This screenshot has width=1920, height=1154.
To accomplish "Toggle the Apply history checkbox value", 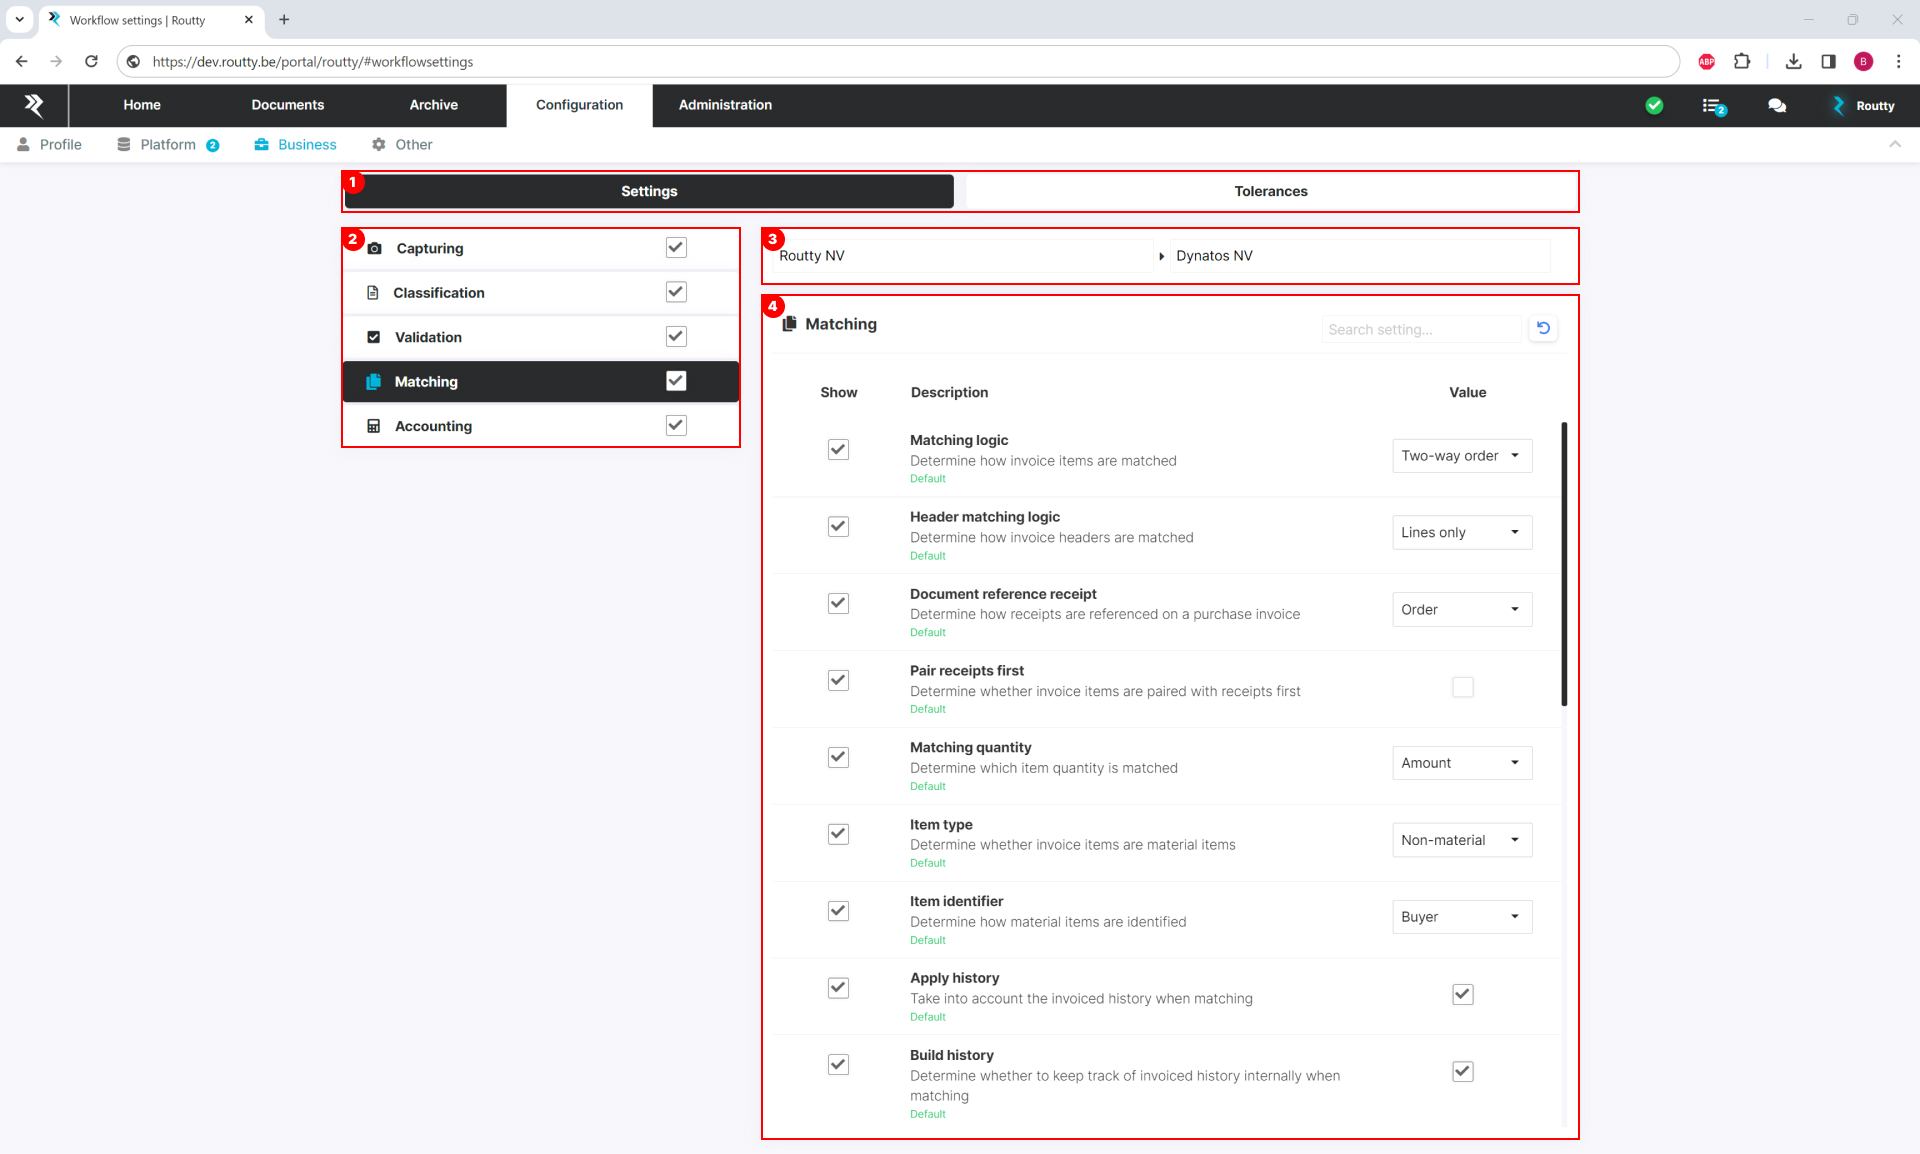I will pos(1462,993).
